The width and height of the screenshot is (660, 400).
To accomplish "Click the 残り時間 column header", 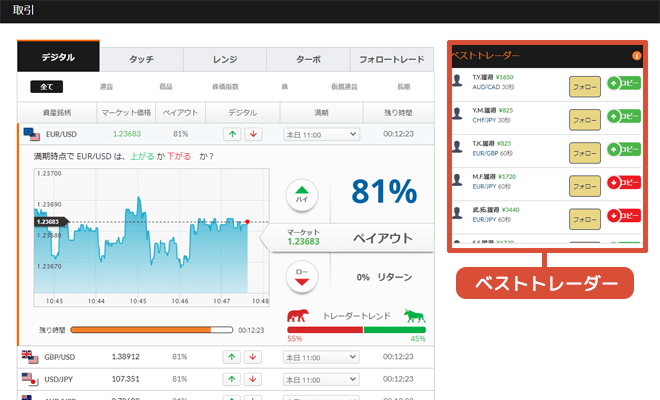I will [398, 112].
